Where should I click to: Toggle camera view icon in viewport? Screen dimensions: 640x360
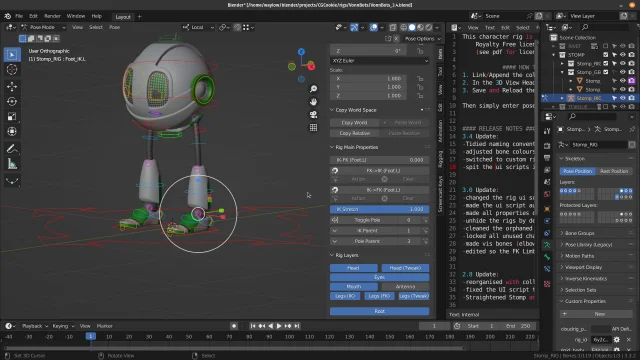pos(313,115)
